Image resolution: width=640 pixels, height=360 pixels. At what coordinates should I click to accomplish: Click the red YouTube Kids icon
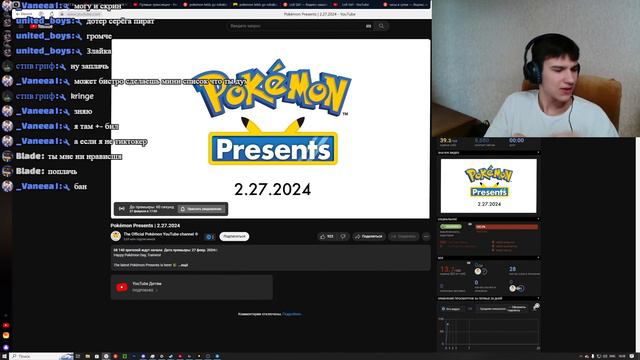tap(122, 287)
